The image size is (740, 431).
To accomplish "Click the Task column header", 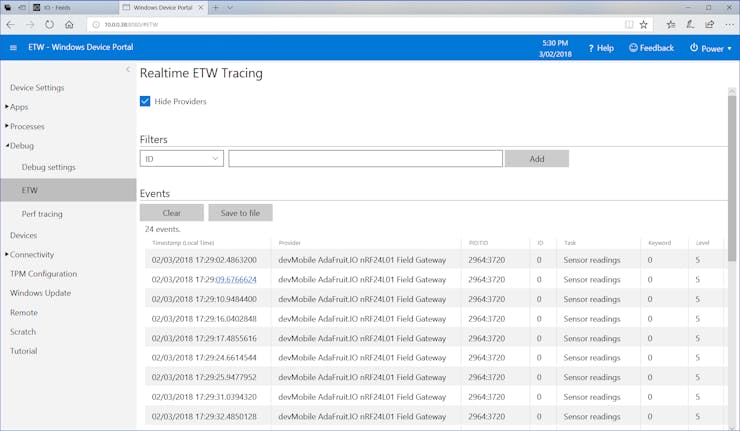I will click(x=570, y=243).
